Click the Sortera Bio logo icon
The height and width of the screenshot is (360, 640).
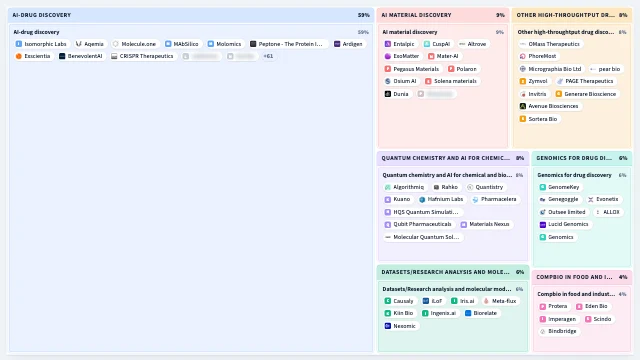[x=523, y=119]
